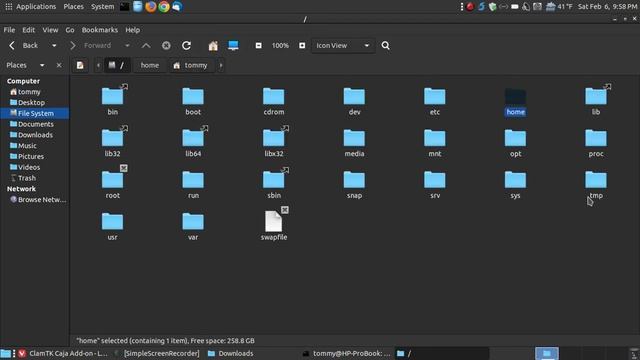
Task: Open the Edit menu
Action: [x=28, y=30]
